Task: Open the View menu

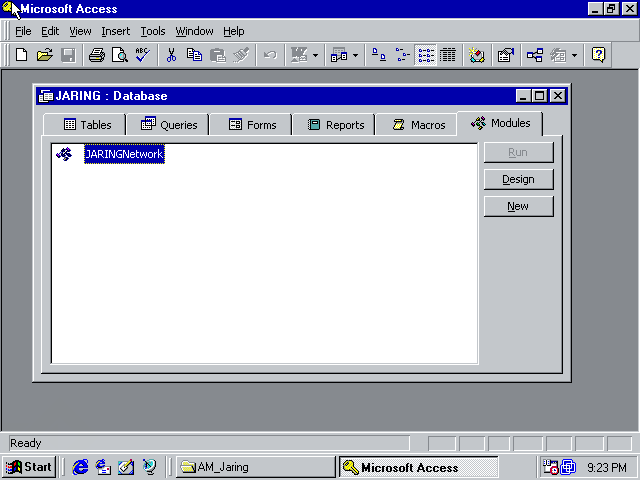Action: (80, 31)
